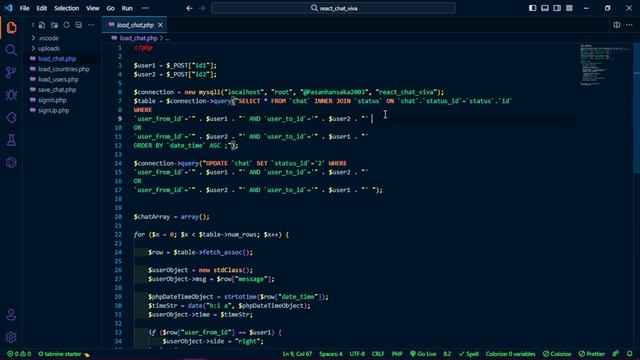Image resolution: width=640 pixels, height=360 pixels.
Task: Open the Extensions view in activity bar
Action: 11,118
